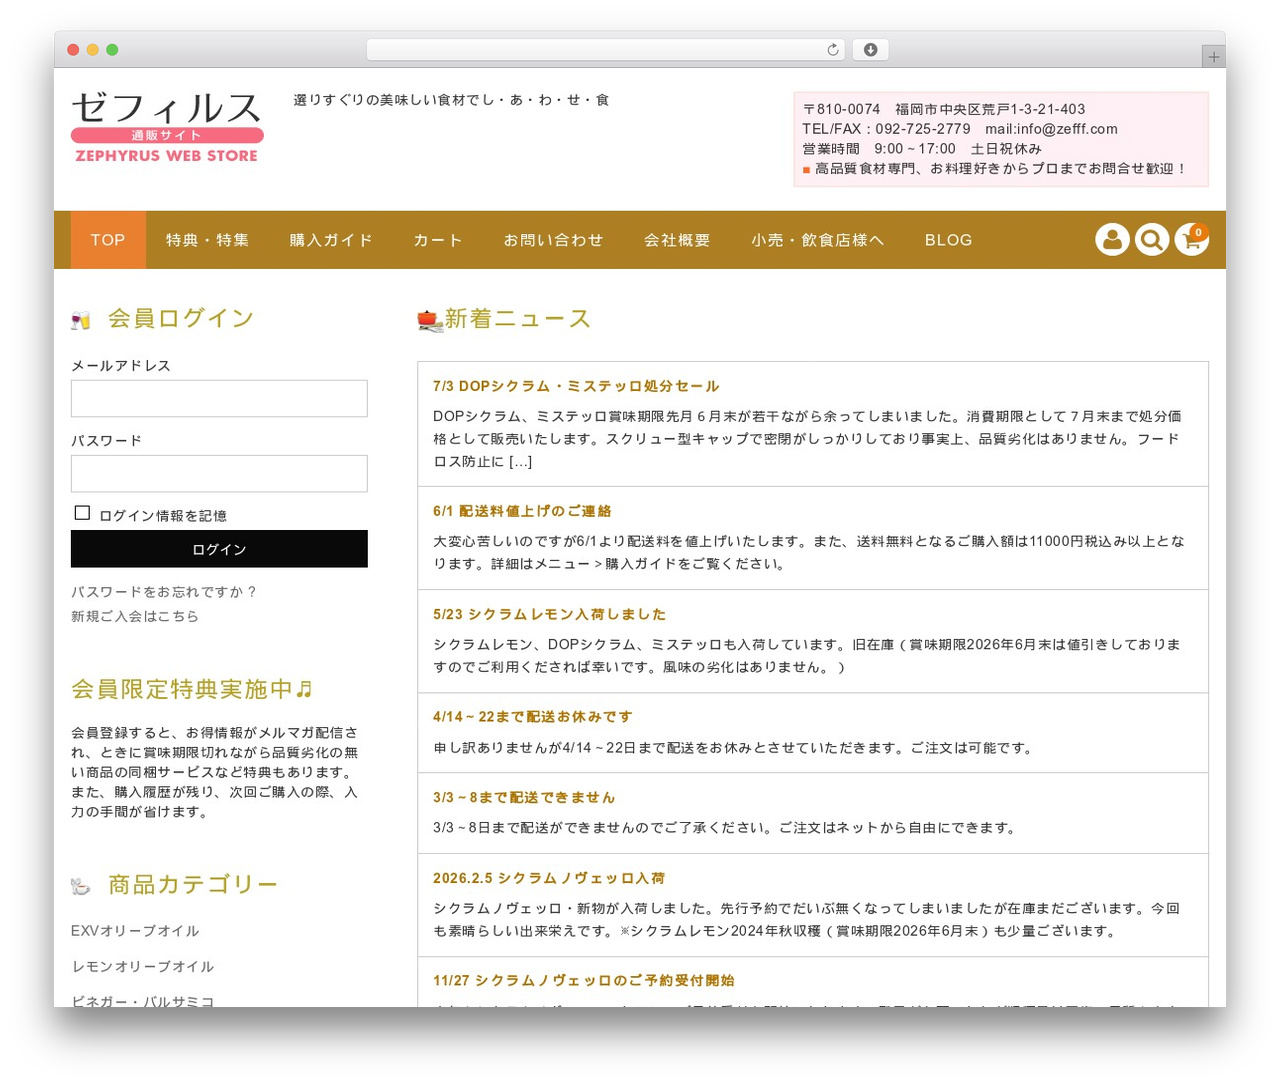Click the Zephyrus Web Store logo
The height and width of the screenshot is (1084, 1280).
[167, 127]
